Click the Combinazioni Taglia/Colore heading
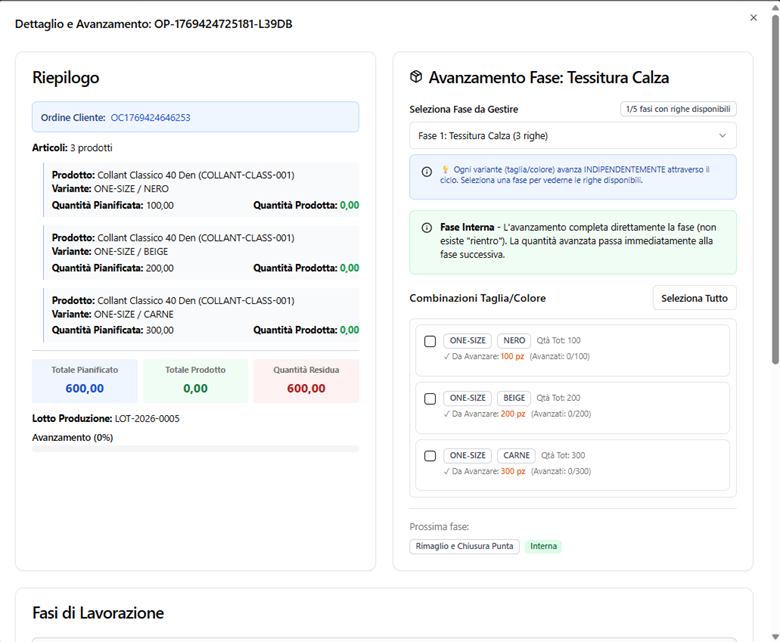 478,298
